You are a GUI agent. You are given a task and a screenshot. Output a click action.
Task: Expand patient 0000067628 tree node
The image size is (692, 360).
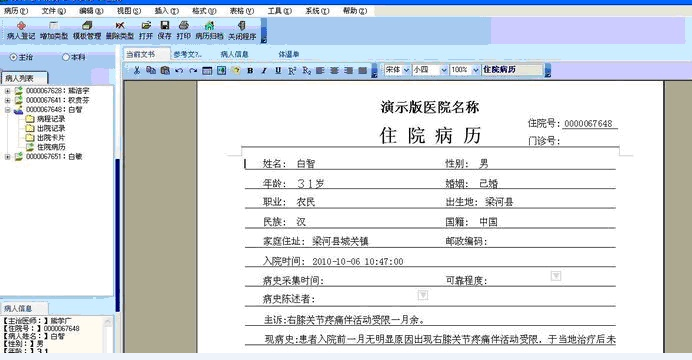[x=8, y=91]
